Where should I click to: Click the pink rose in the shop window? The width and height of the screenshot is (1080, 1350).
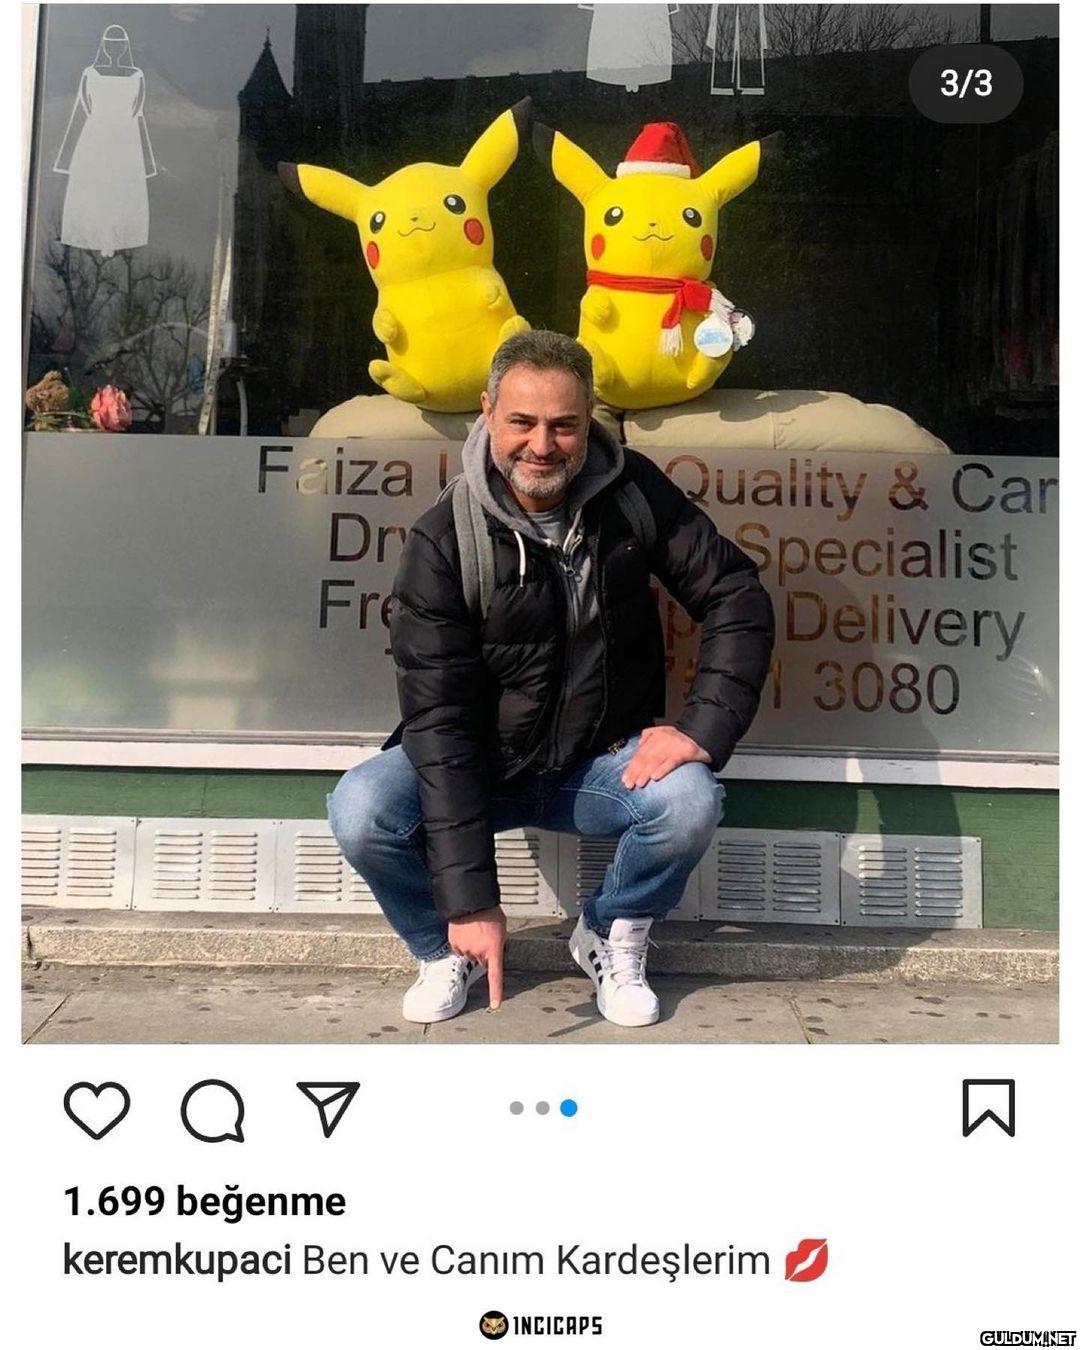[110, 408]
